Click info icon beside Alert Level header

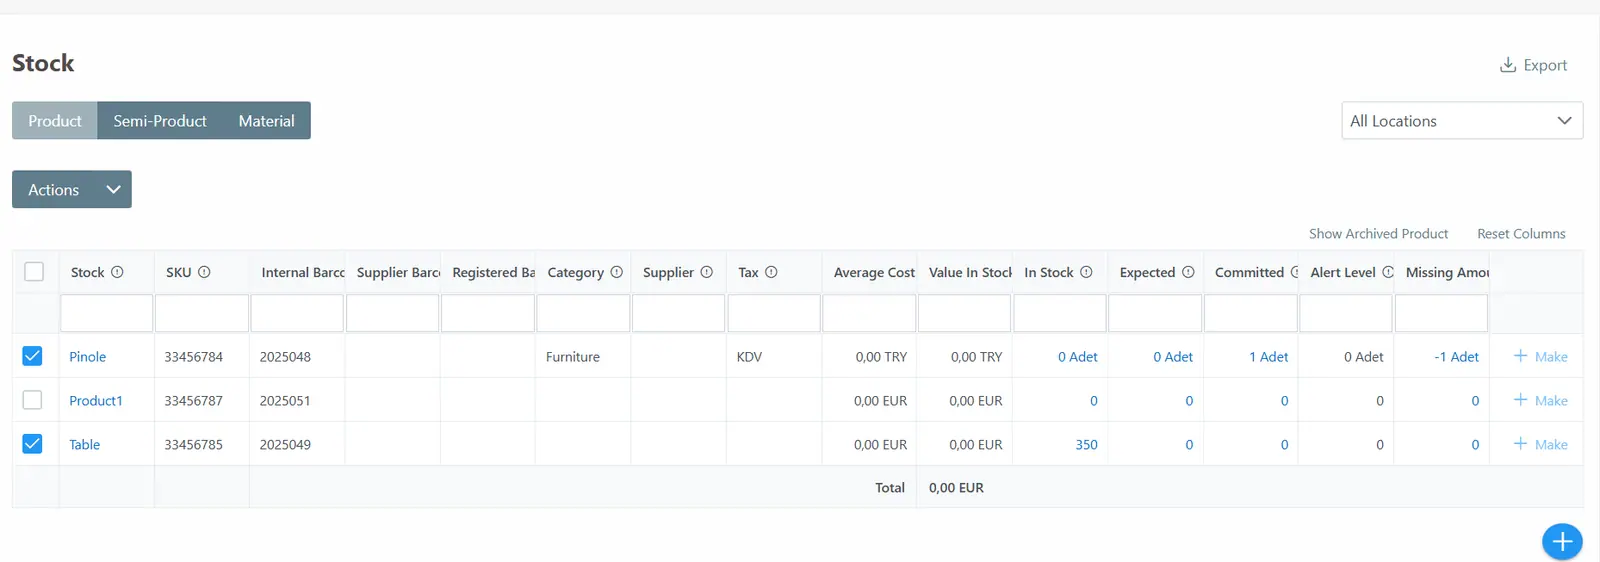point(1388,272)
